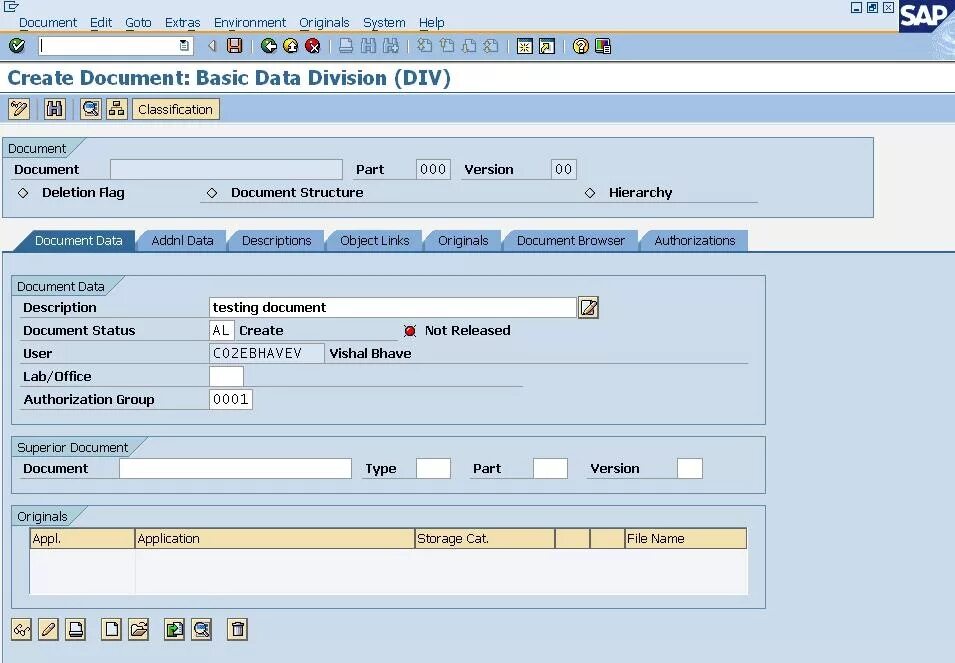This screenshot has height=663, width=955.
Task: Click the Delete original trash can icon
Action: click(x=238, y=630)
